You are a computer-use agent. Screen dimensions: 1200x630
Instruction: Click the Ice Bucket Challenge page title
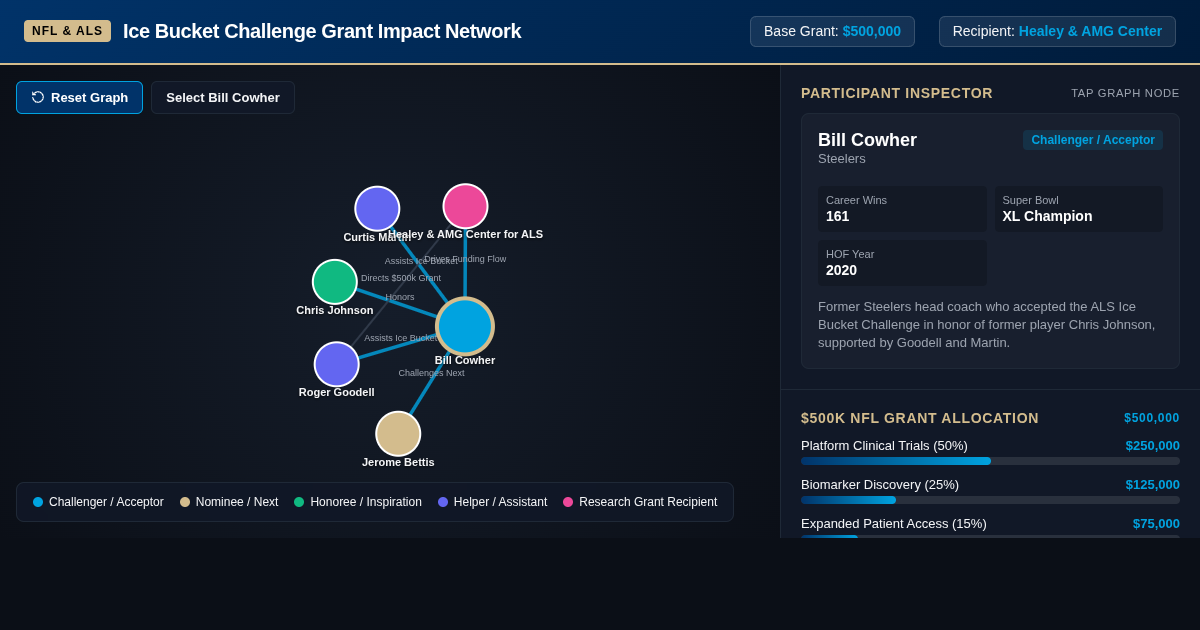coord(322,31)
